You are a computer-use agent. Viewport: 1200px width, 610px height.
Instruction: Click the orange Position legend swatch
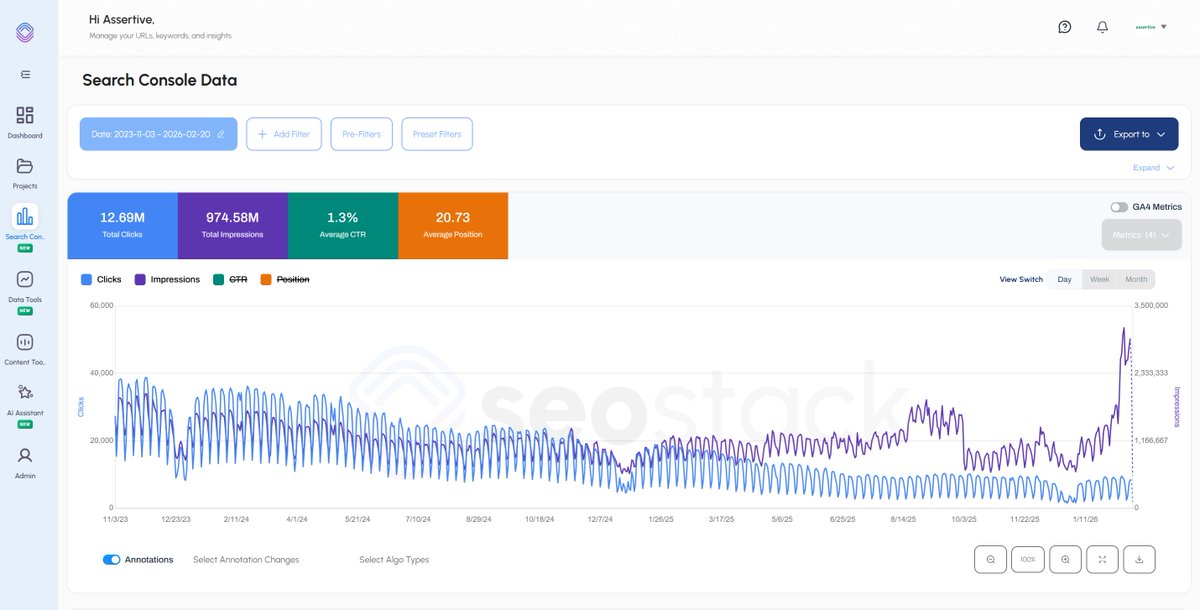point(266,280)
